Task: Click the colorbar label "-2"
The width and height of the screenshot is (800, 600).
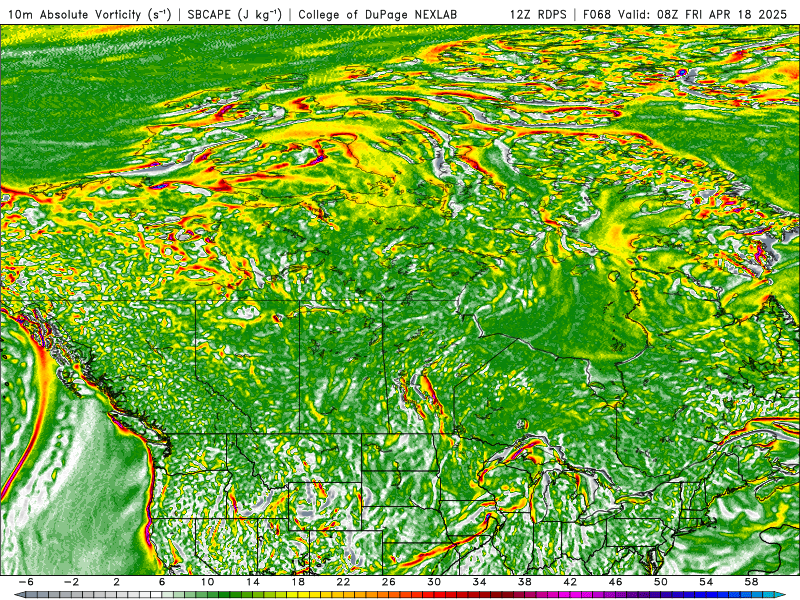Action: click(x=71, y=582)
